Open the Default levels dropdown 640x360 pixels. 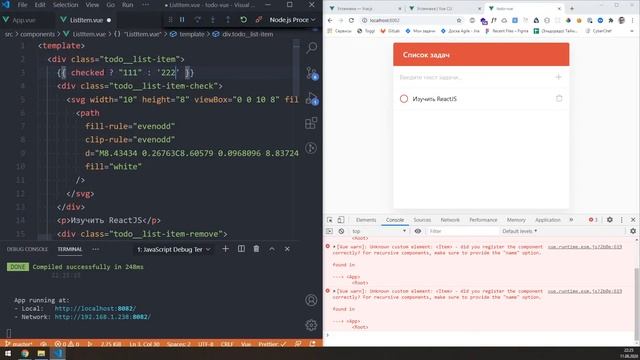coord(519,231)
